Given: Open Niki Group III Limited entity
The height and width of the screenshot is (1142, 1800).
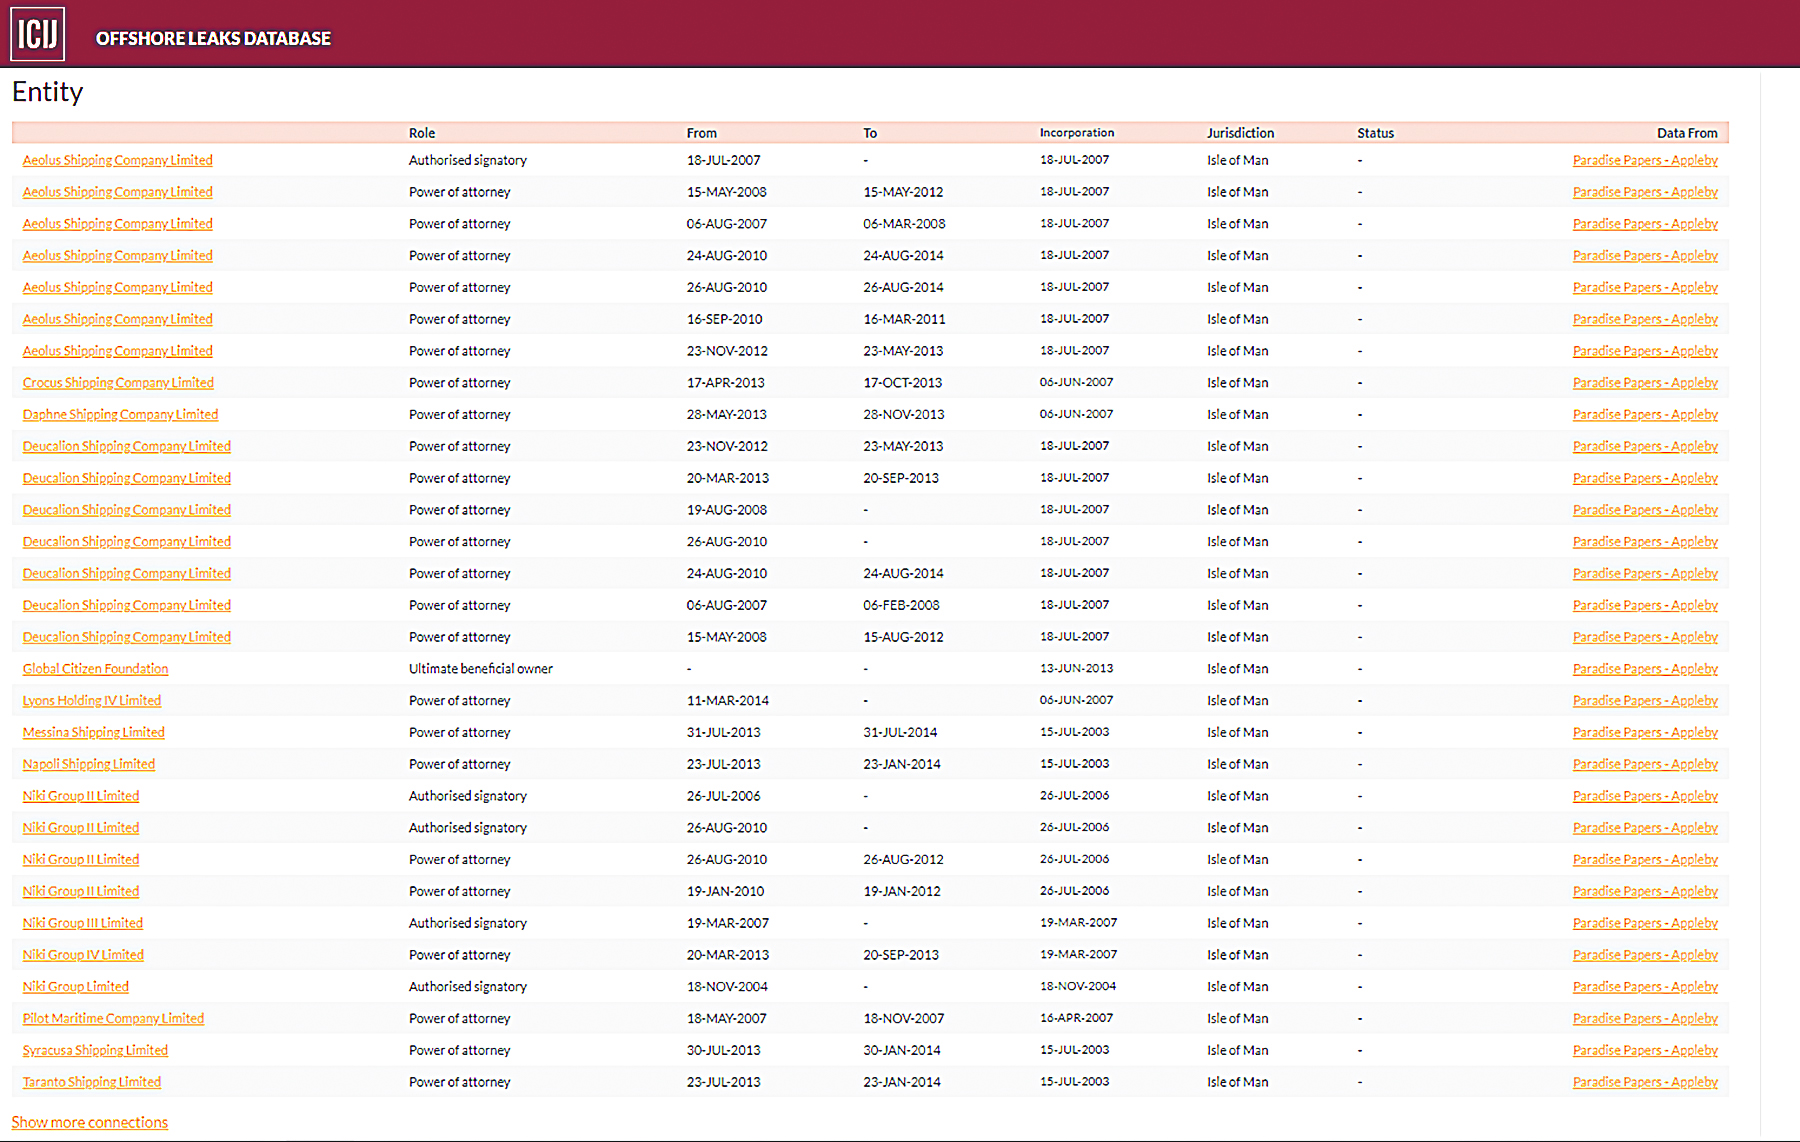Looking at the screenshot, I should point(83,924).
